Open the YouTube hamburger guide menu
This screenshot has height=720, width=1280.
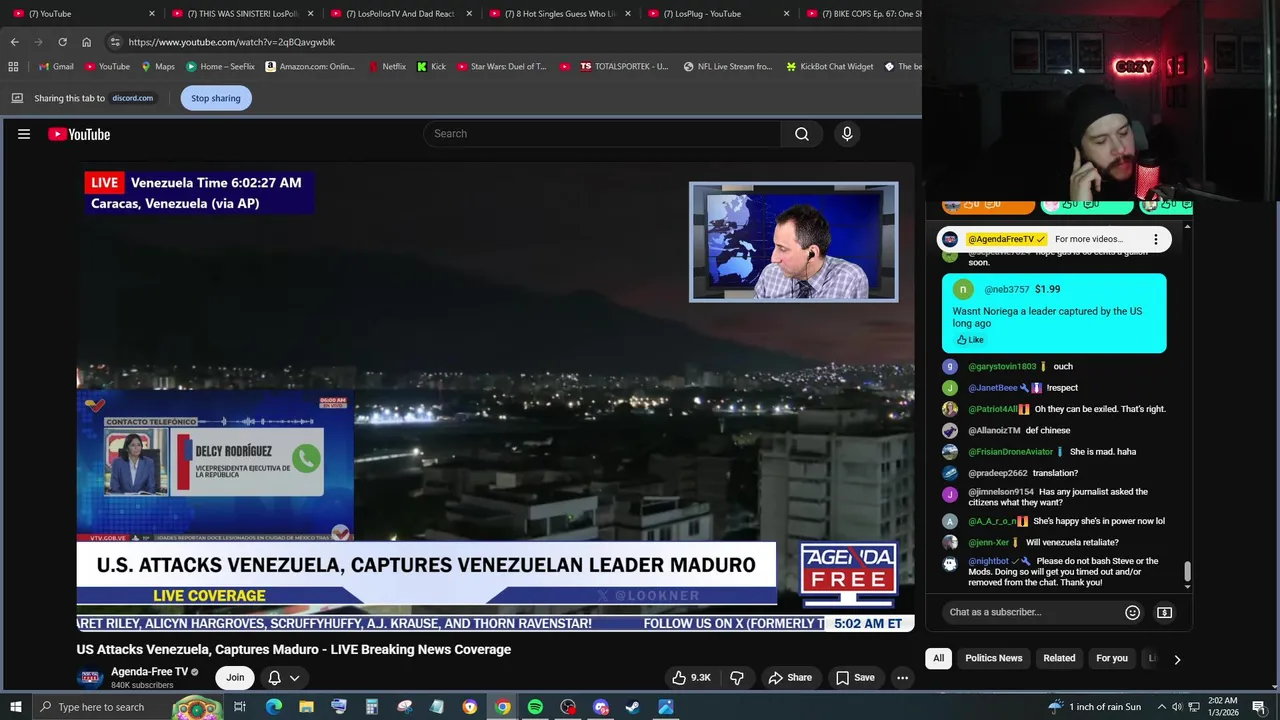point(24,134)
